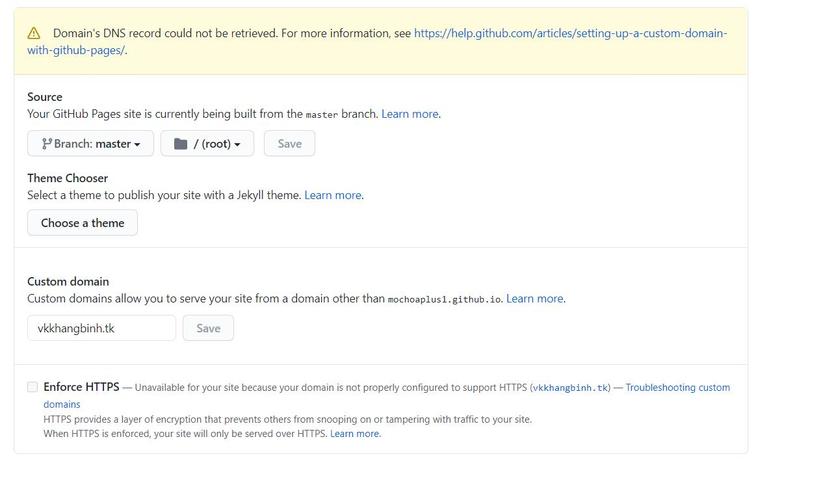
Task: Click the Choose a theme button
Action: point(82,223)
